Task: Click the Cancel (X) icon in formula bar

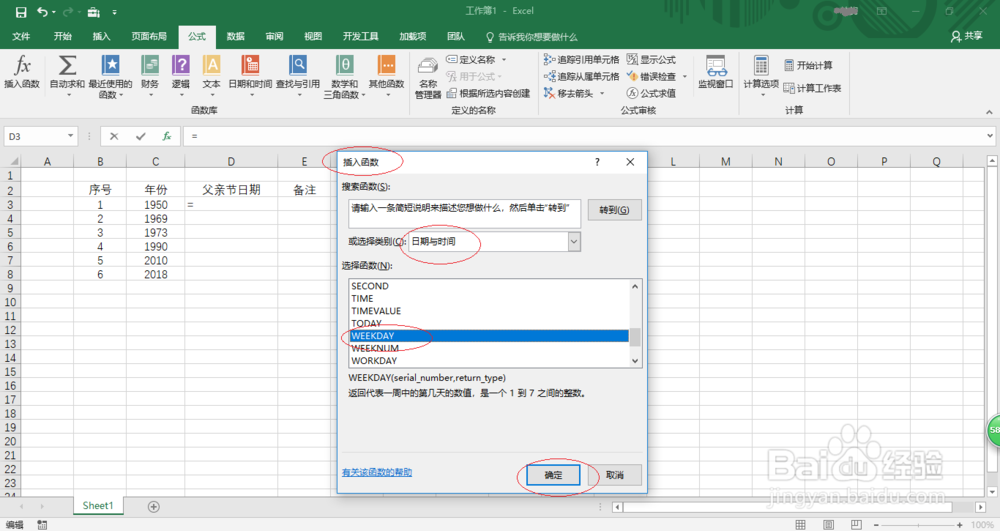Action: tap(114, 136)
